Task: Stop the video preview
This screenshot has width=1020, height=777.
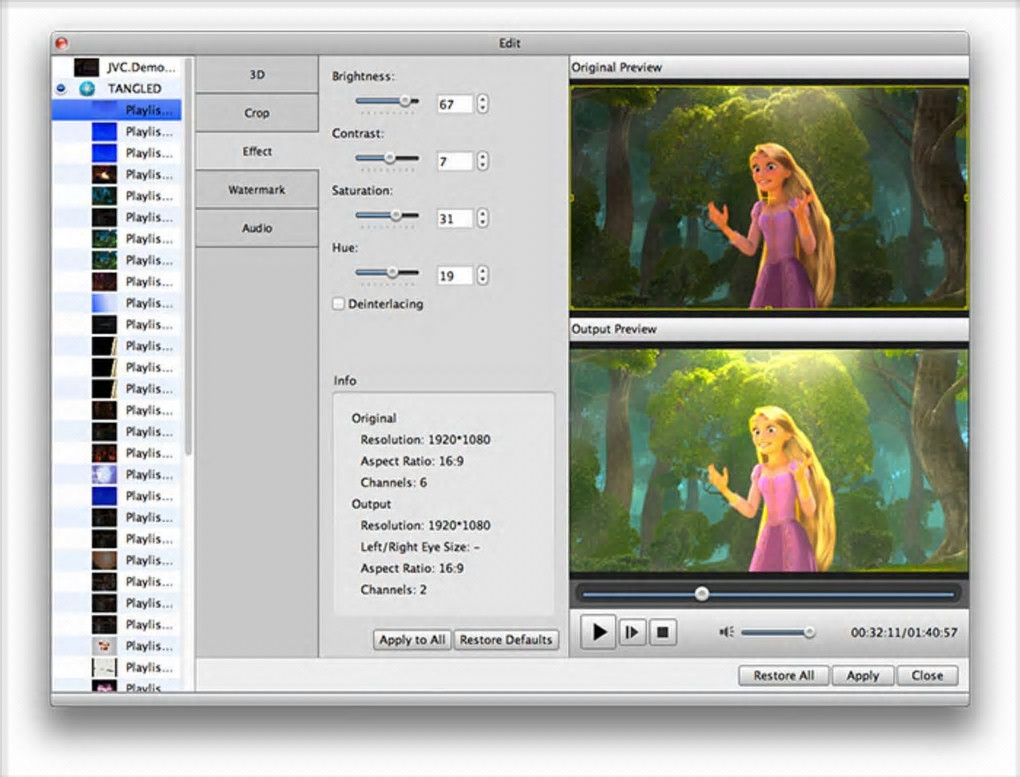Action: point(662,633)
